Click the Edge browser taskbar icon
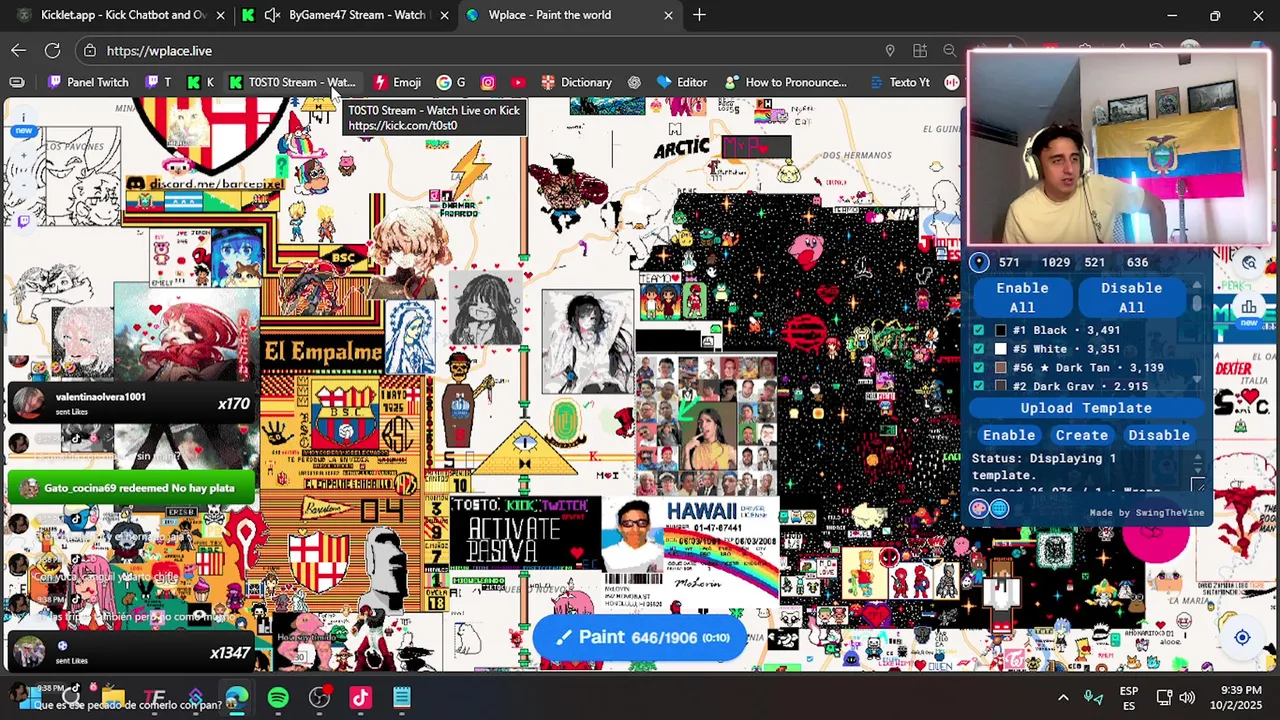The image size is (1280, 720). click(237, 697)
